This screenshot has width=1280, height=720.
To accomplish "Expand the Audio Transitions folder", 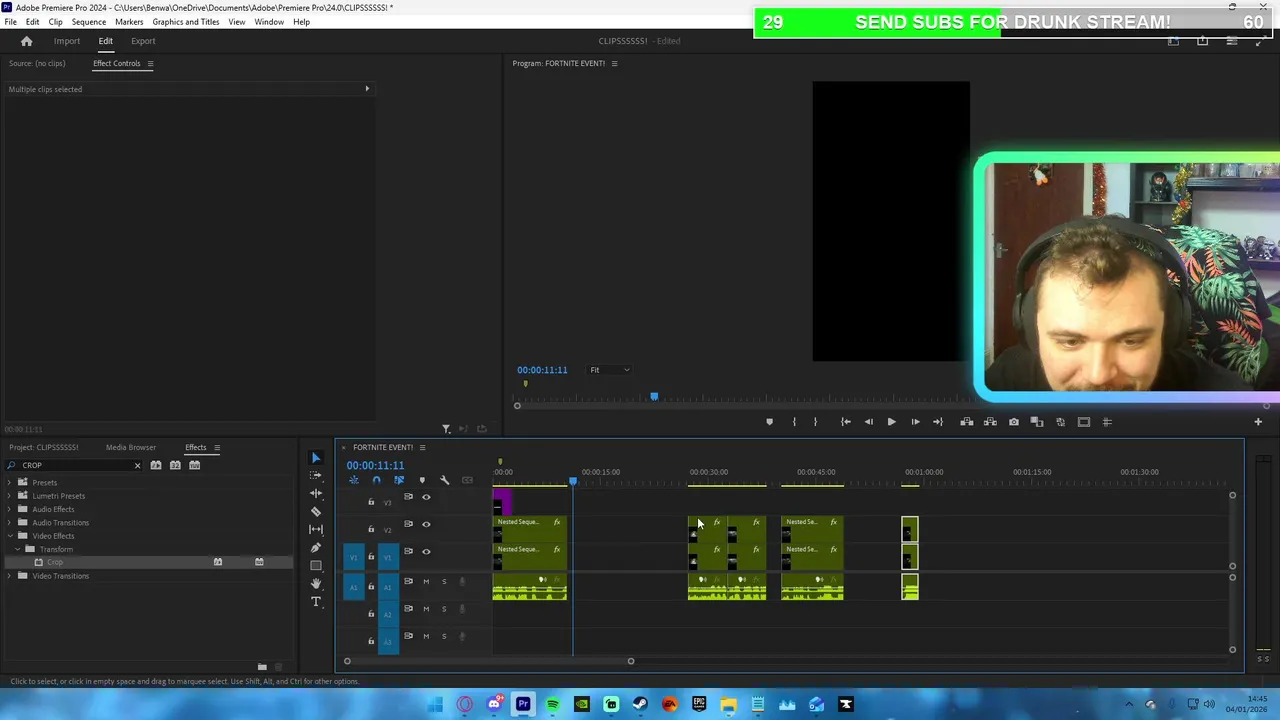I will pos(10,523).
